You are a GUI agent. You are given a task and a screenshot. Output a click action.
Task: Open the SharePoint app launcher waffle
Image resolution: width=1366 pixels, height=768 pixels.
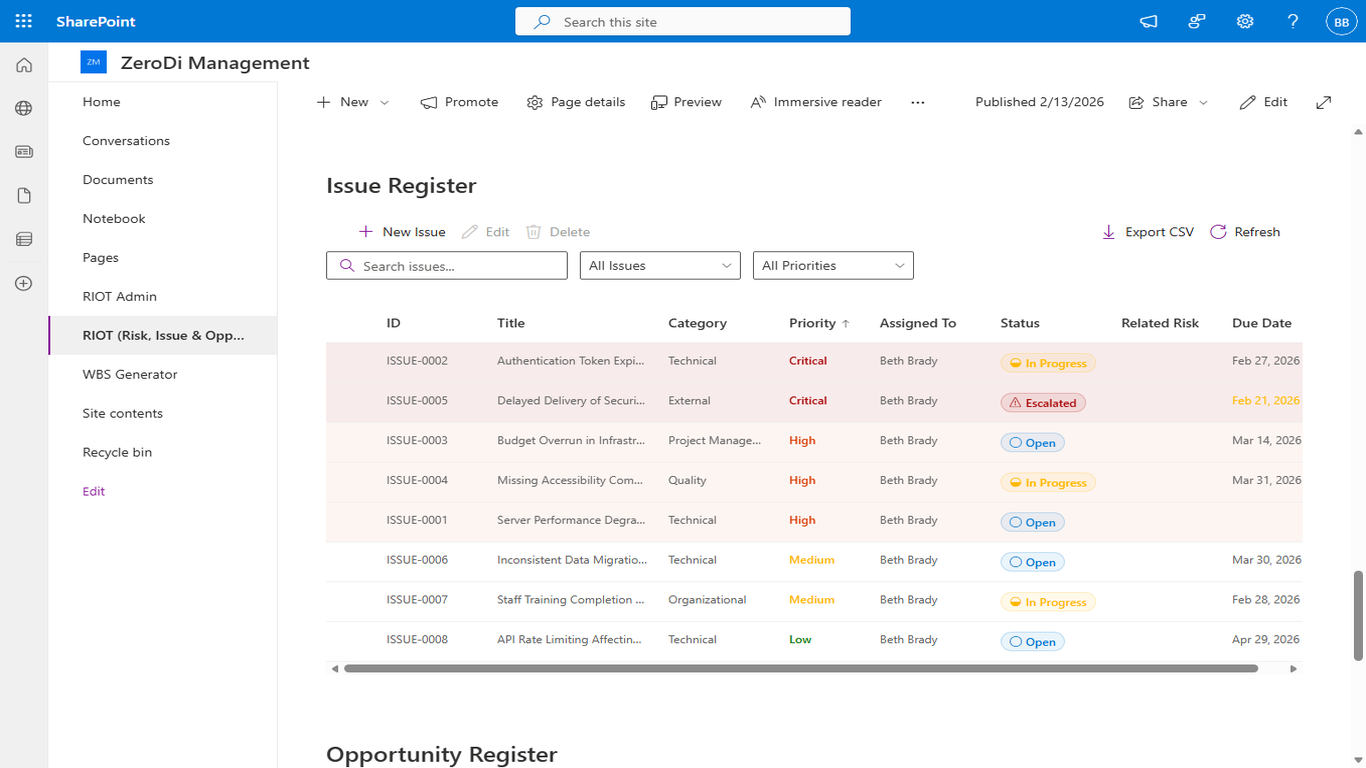23,20
